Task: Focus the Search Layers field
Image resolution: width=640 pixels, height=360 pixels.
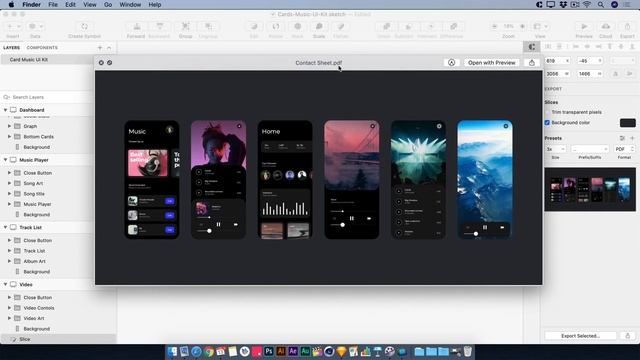Action: point(48,97)
